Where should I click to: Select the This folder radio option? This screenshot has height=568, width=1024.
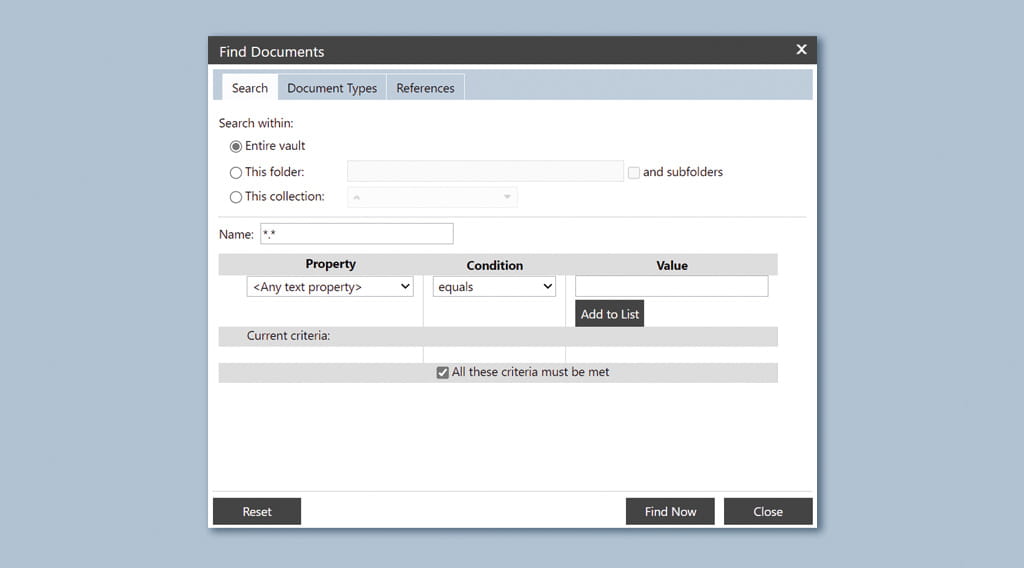click(236, 172)
